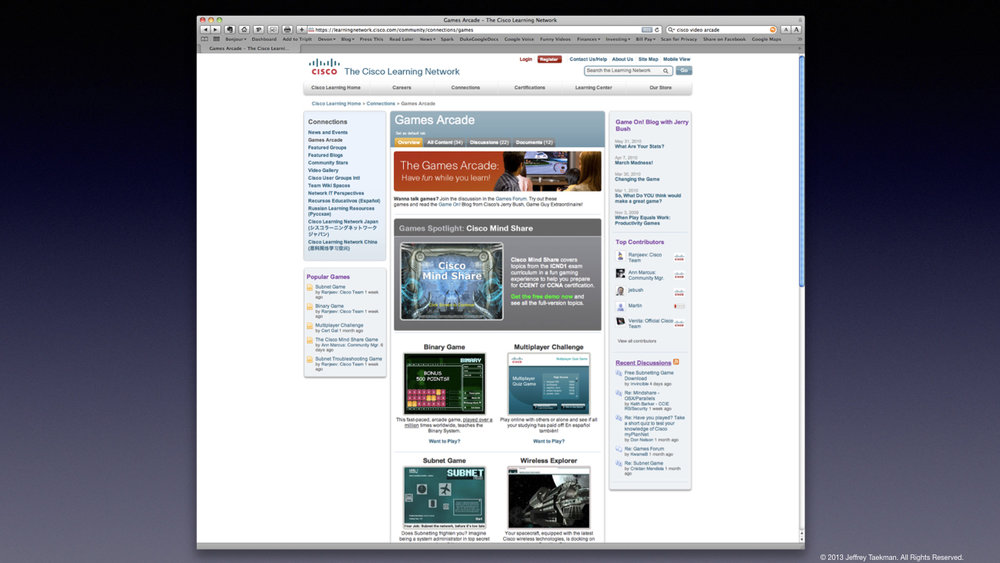
Task: Open the Investing bookmarks dropdown
Action: coord(617,39)
